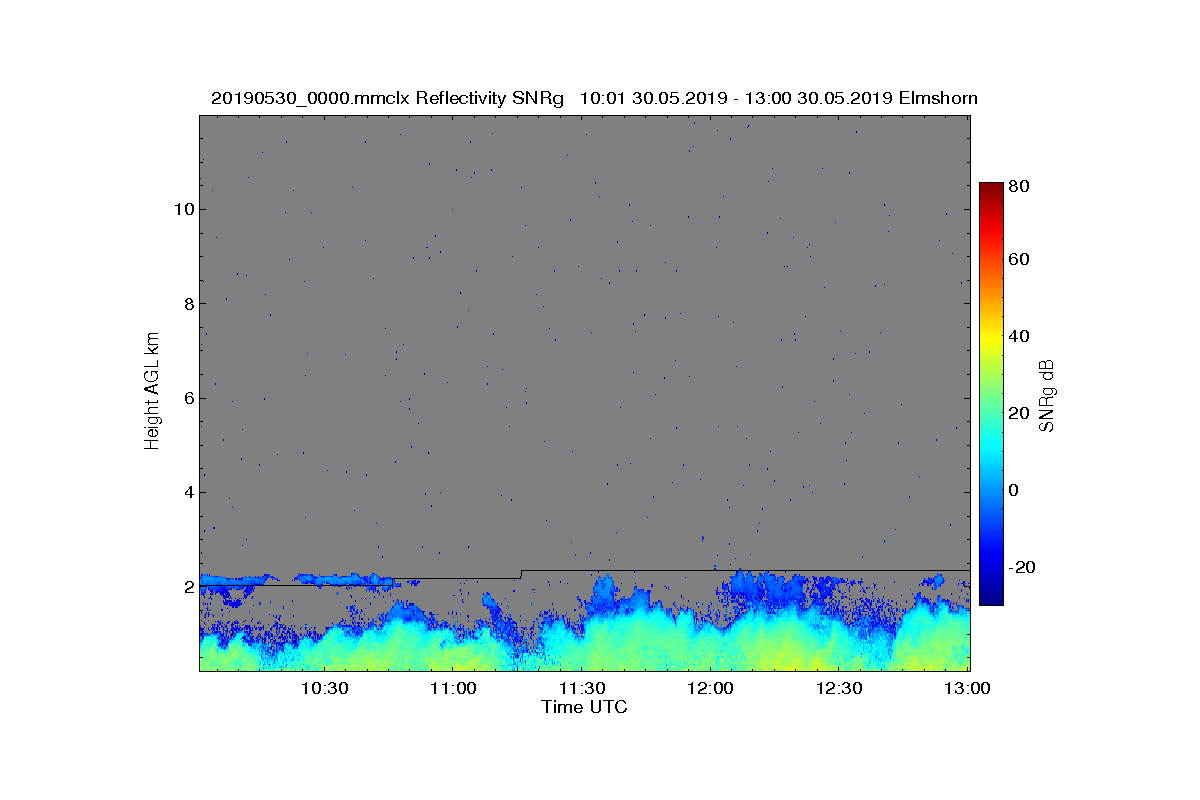Screen dimensions: 1200x800
Task: Click the height tick label 4
Action: pyautogui.click(x=187, y=492)
